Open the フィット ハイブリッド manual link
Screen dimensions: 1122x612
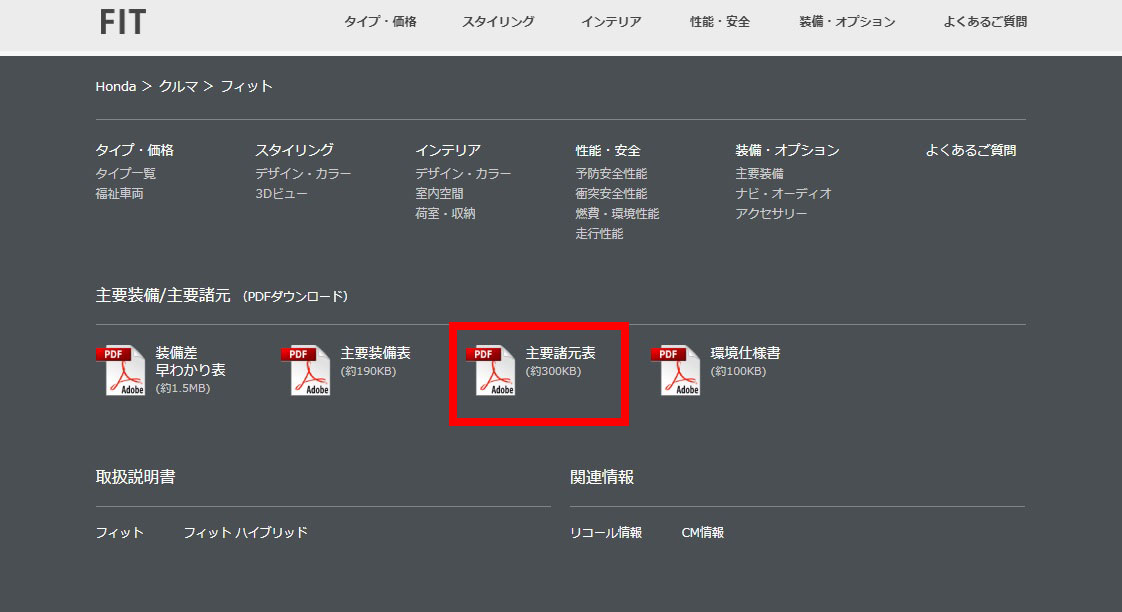point(245,533)
